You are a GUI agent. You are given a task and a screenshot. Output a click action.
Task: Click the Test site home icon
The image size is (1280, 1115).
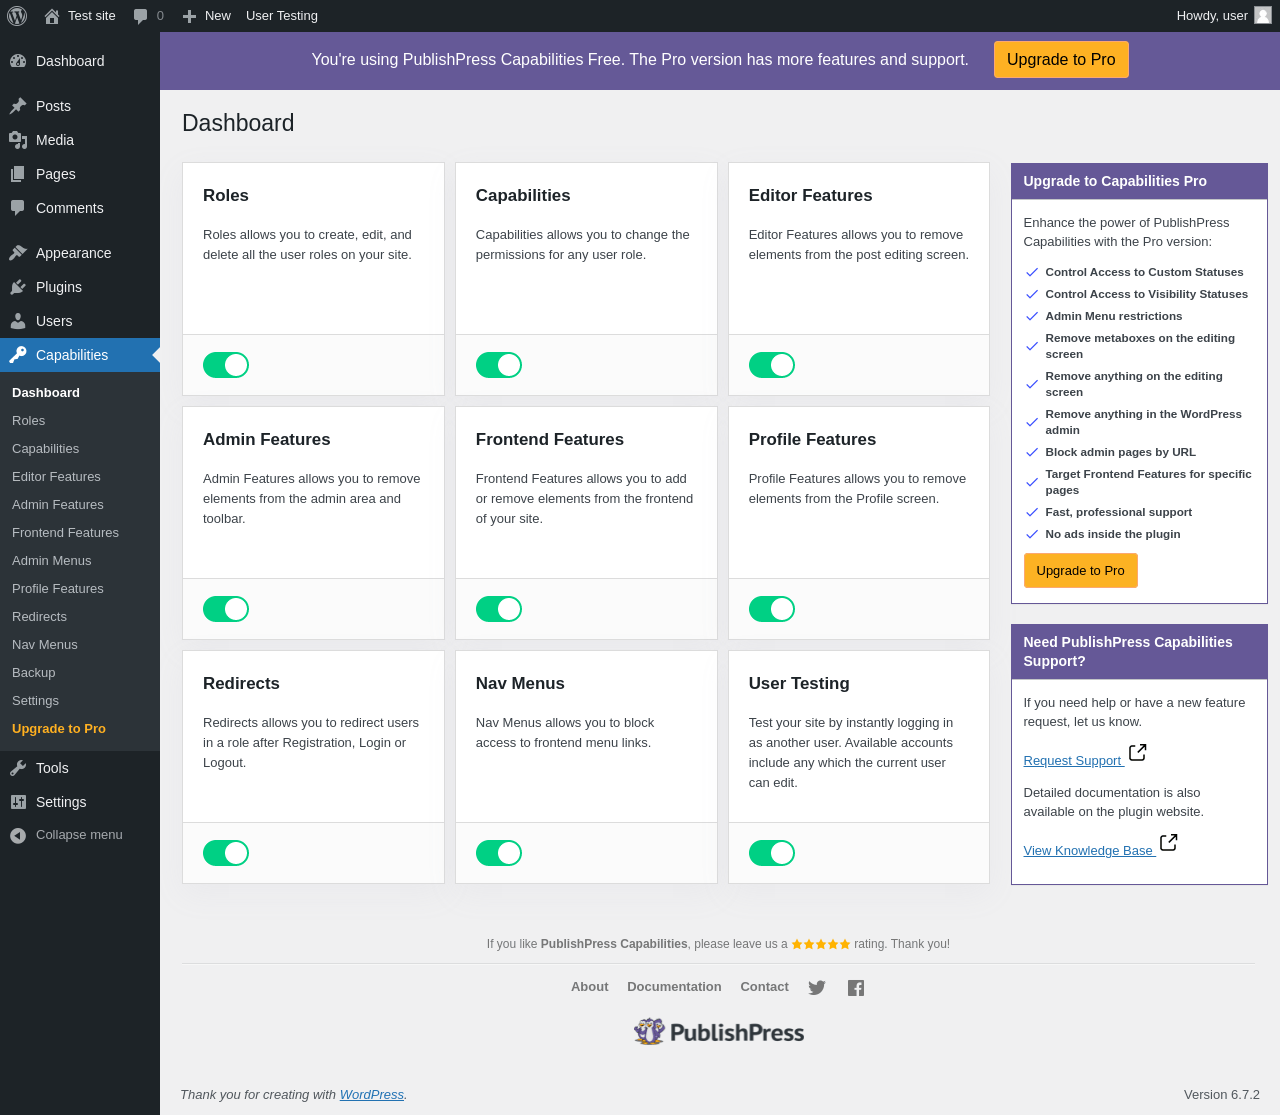pos(52,16)
